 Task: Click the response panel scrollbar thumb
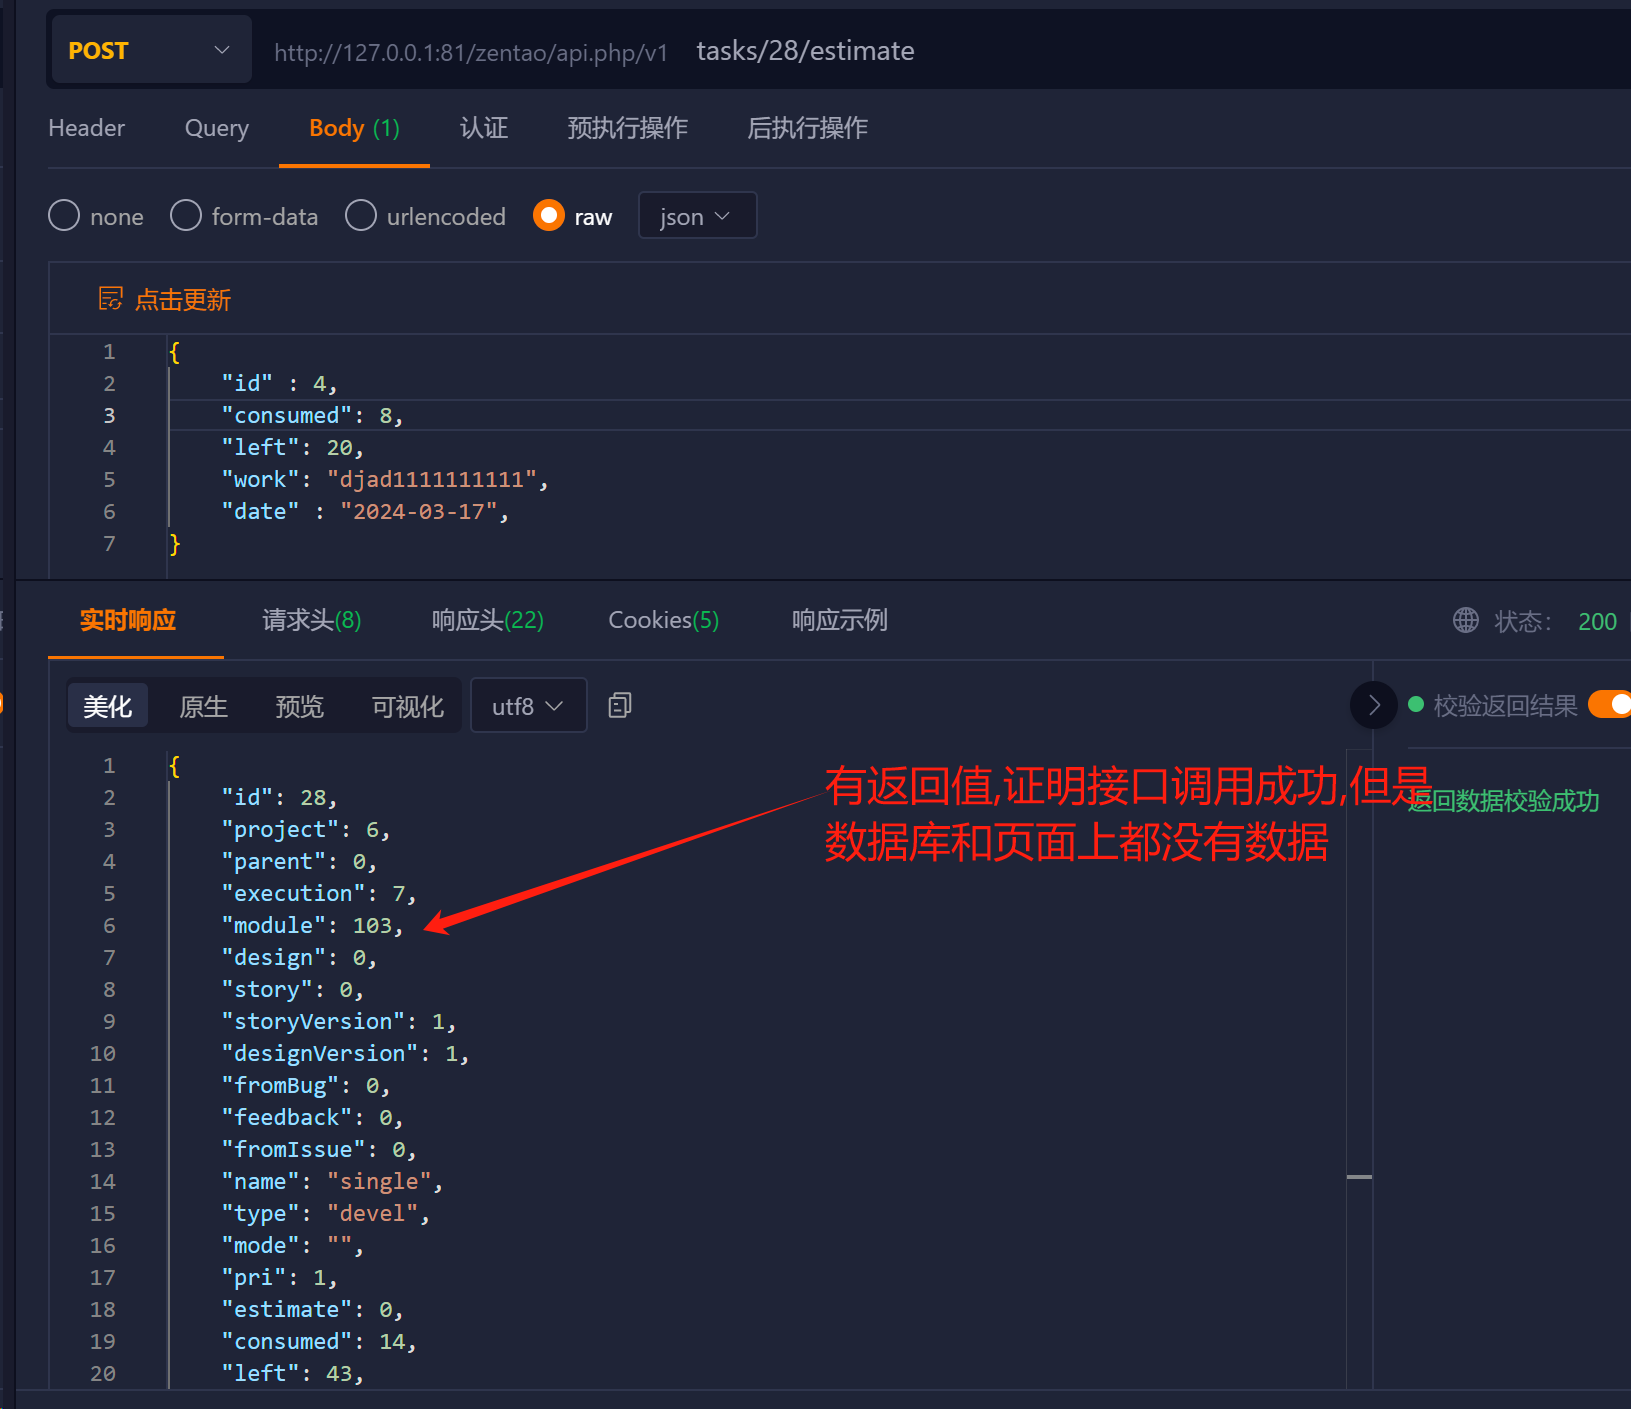[x=1359, y=1177]
